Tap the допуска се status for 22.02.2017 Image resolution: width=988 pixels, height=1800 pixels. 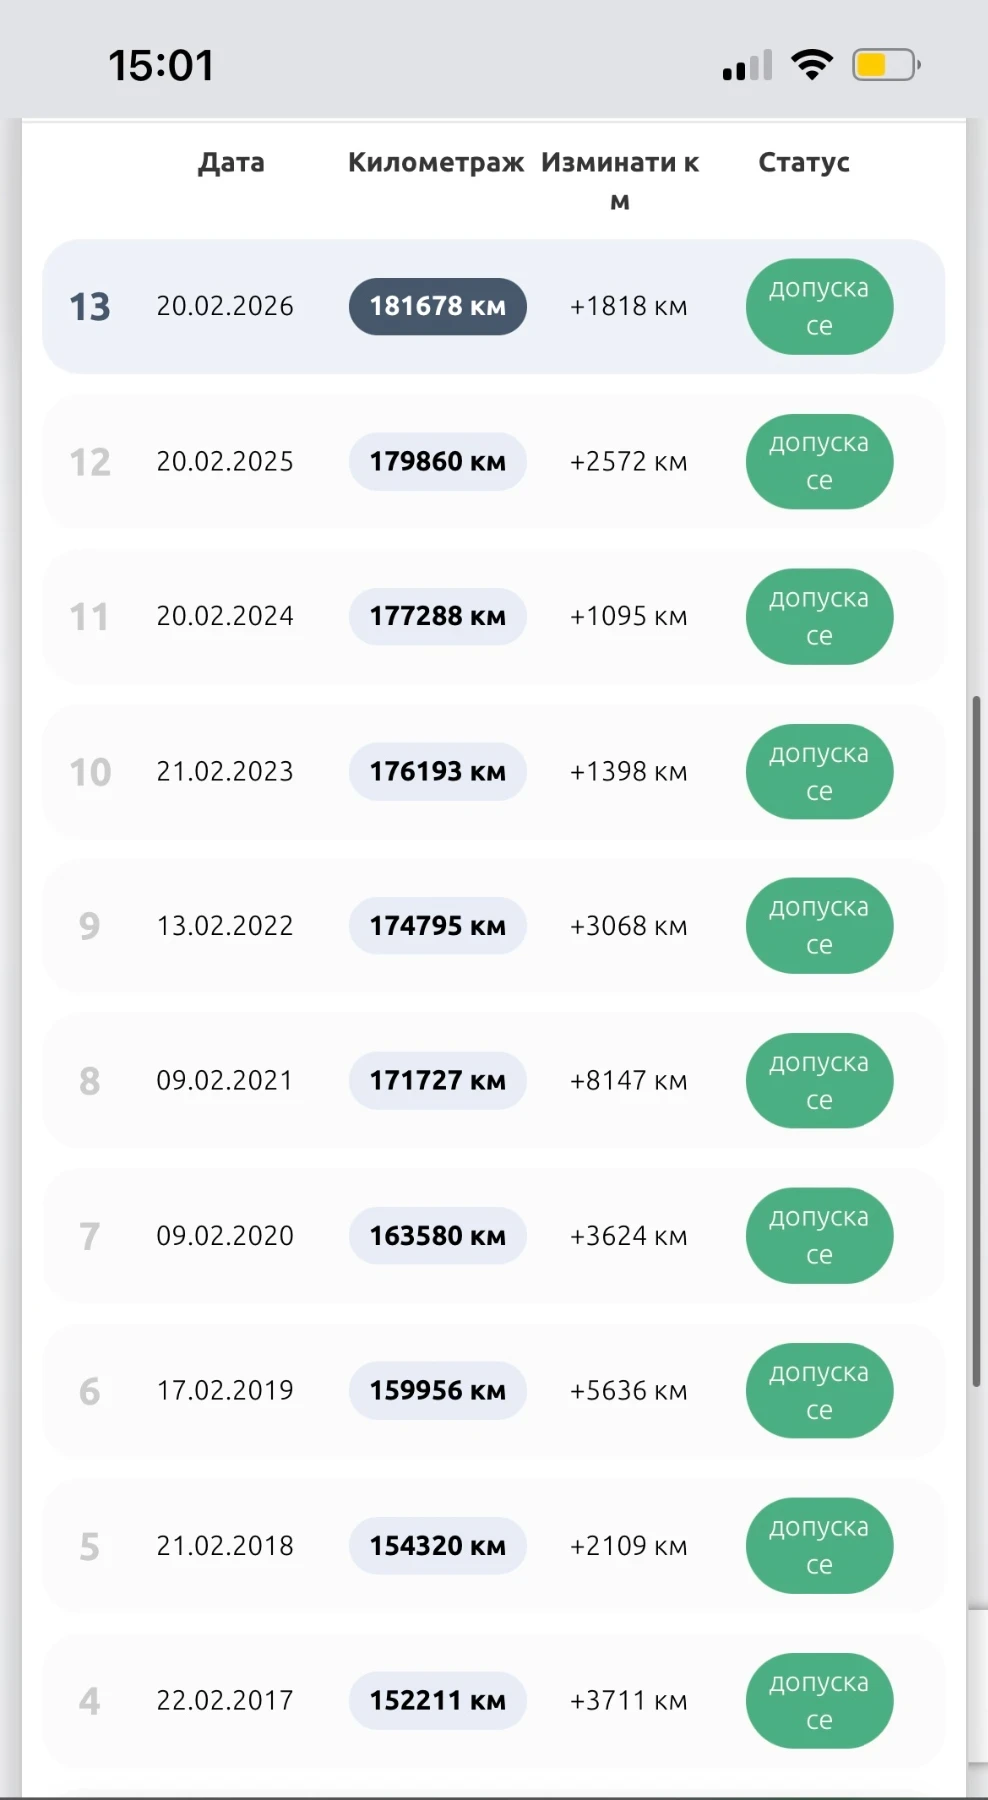(819, 1701)
